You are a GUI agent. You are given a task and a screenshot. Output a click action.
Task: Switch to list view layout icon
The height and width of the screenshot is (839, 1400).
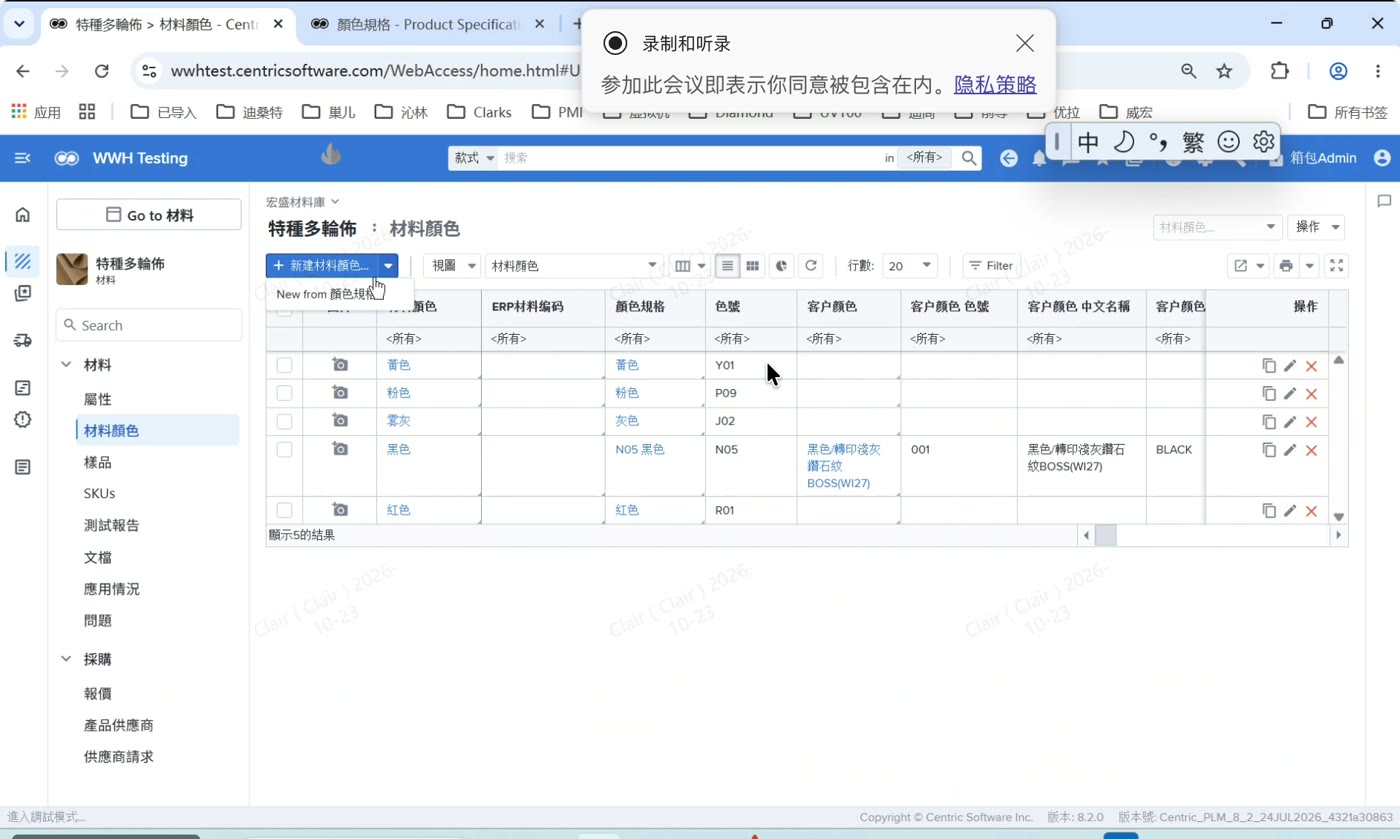coord(727,266)
